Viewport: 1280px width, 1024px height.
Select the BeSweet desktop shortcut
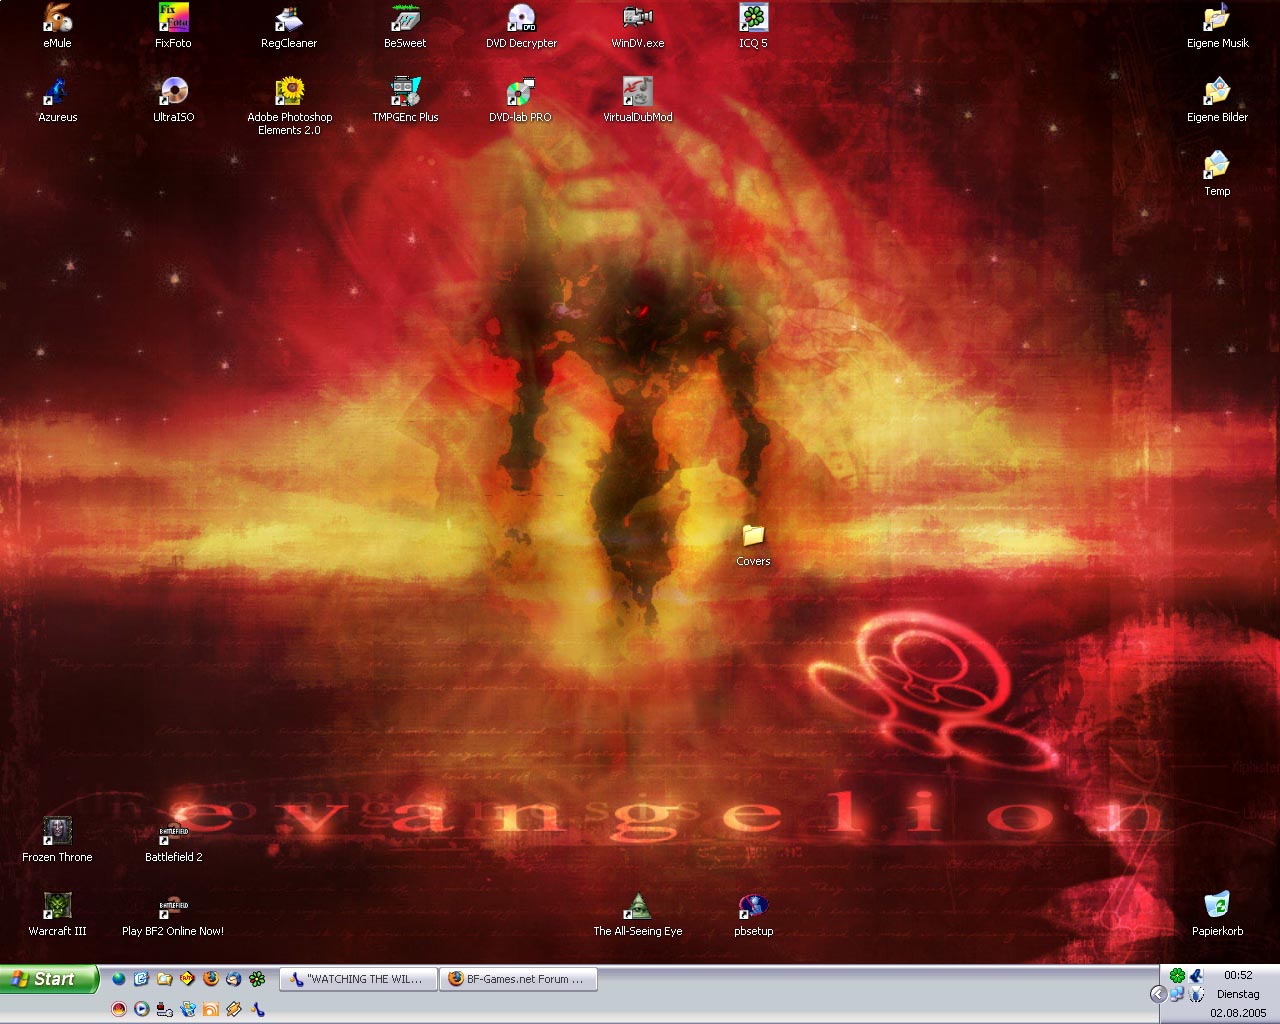click(405, 27)
